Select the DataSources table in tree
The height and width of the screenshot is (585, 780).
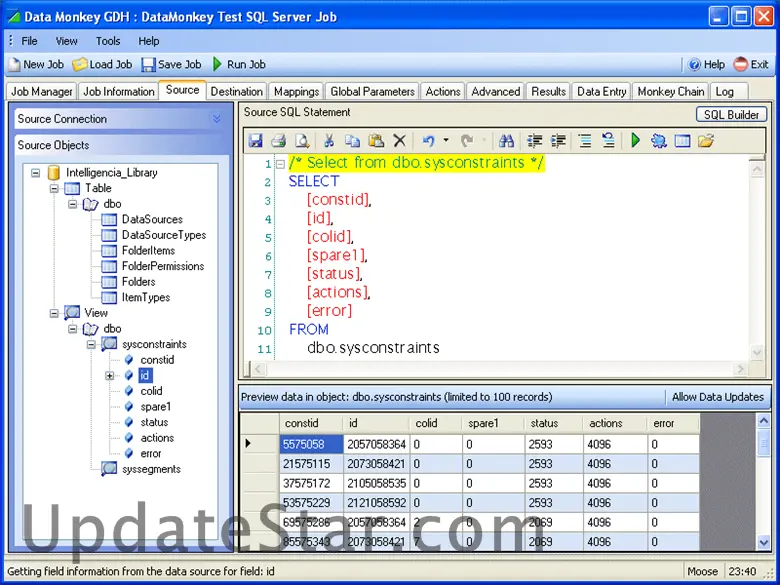coord(152,219)
